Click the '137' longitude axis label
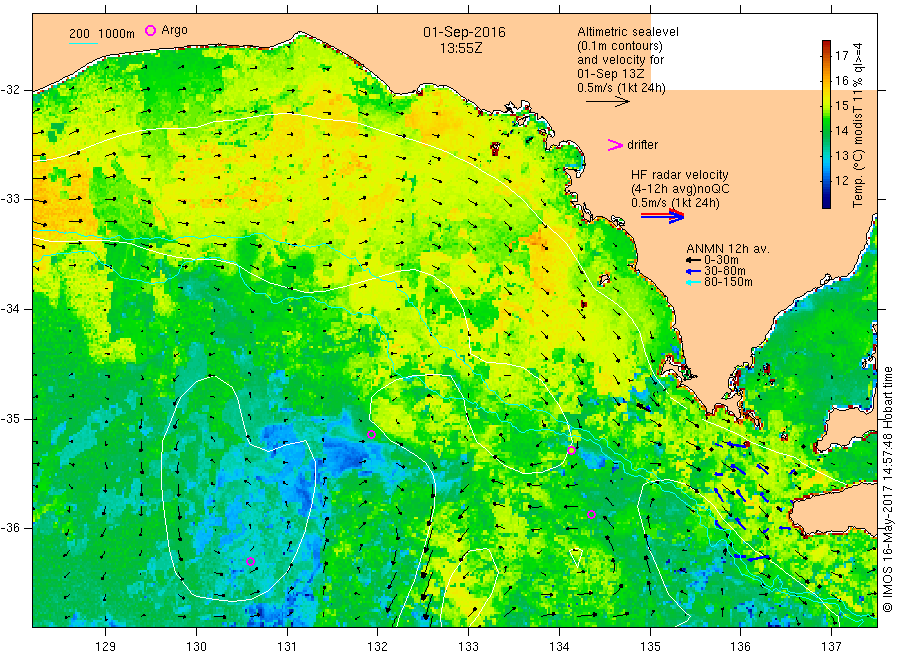900x660 pixels. tap(831, 646)
